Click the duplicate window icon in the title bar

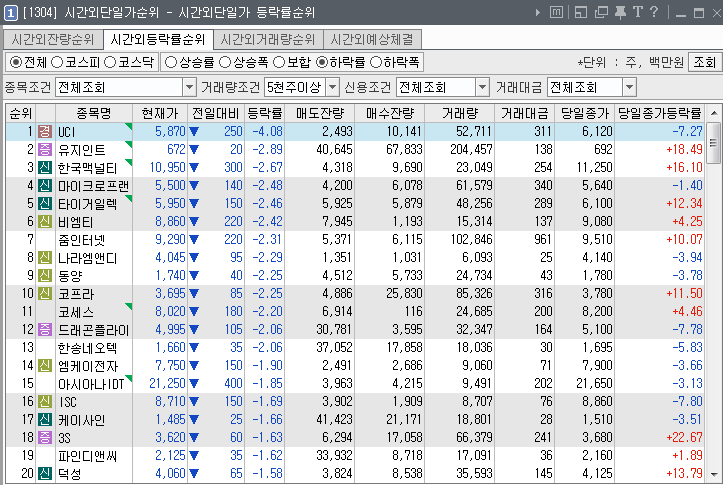pos(601,12)
